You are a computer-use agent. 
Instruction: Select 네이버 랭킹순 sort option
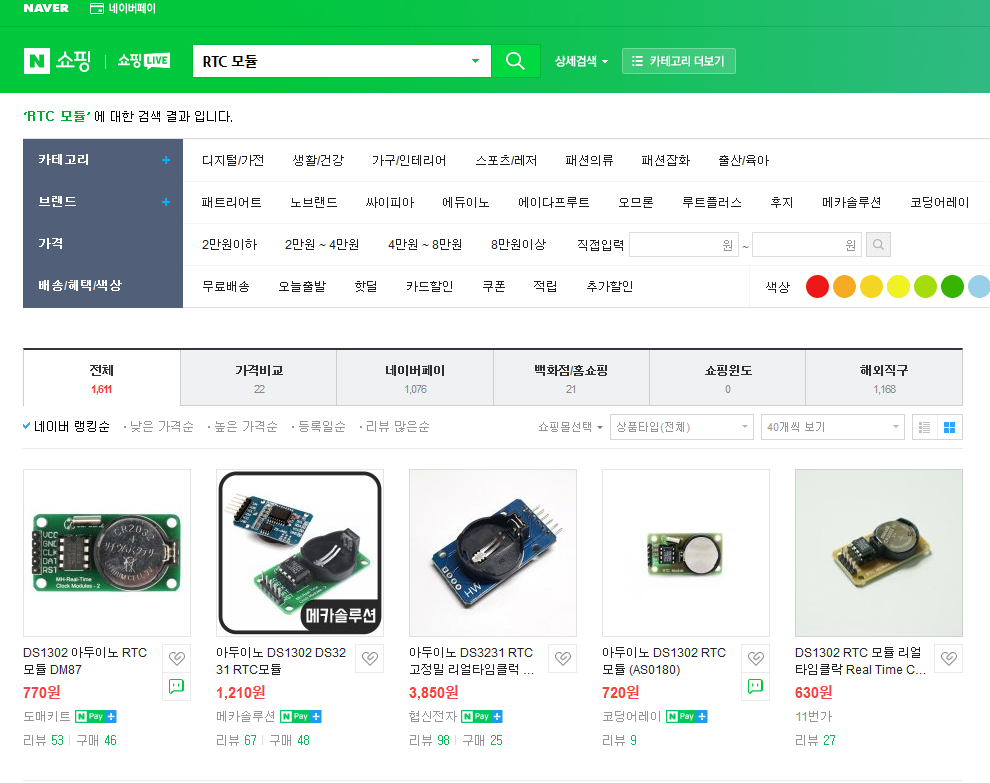[x=66, y=427]
